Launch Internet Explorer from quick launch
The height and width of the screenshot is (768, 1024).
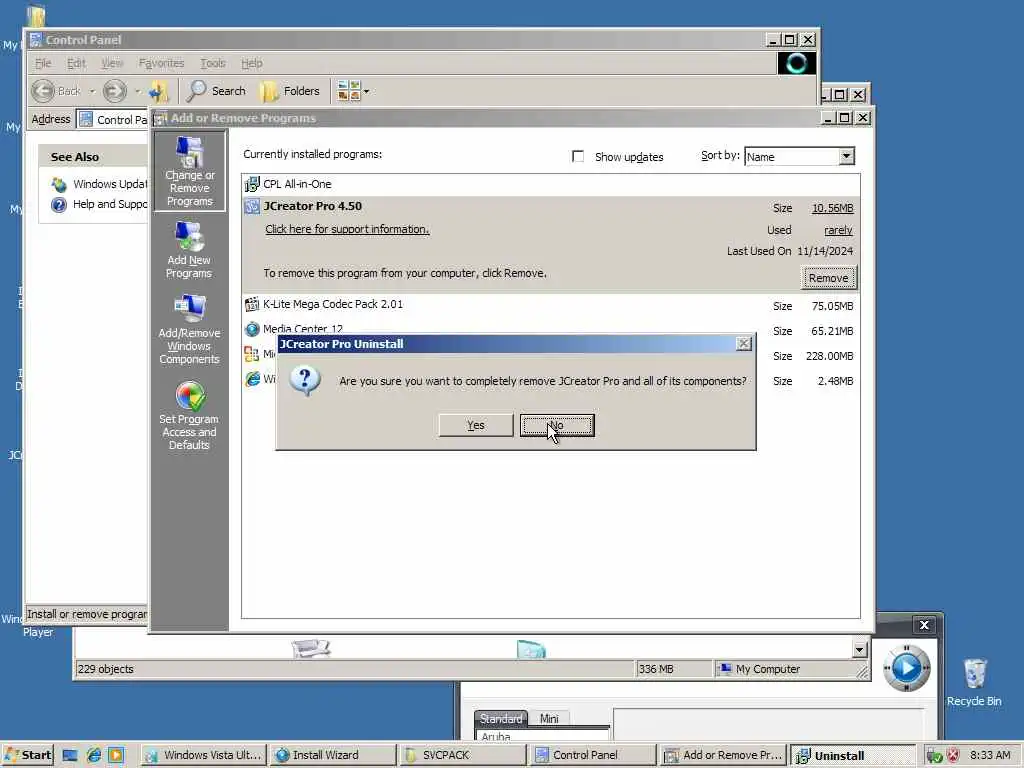pyautogui.click(x=93, y=756)
